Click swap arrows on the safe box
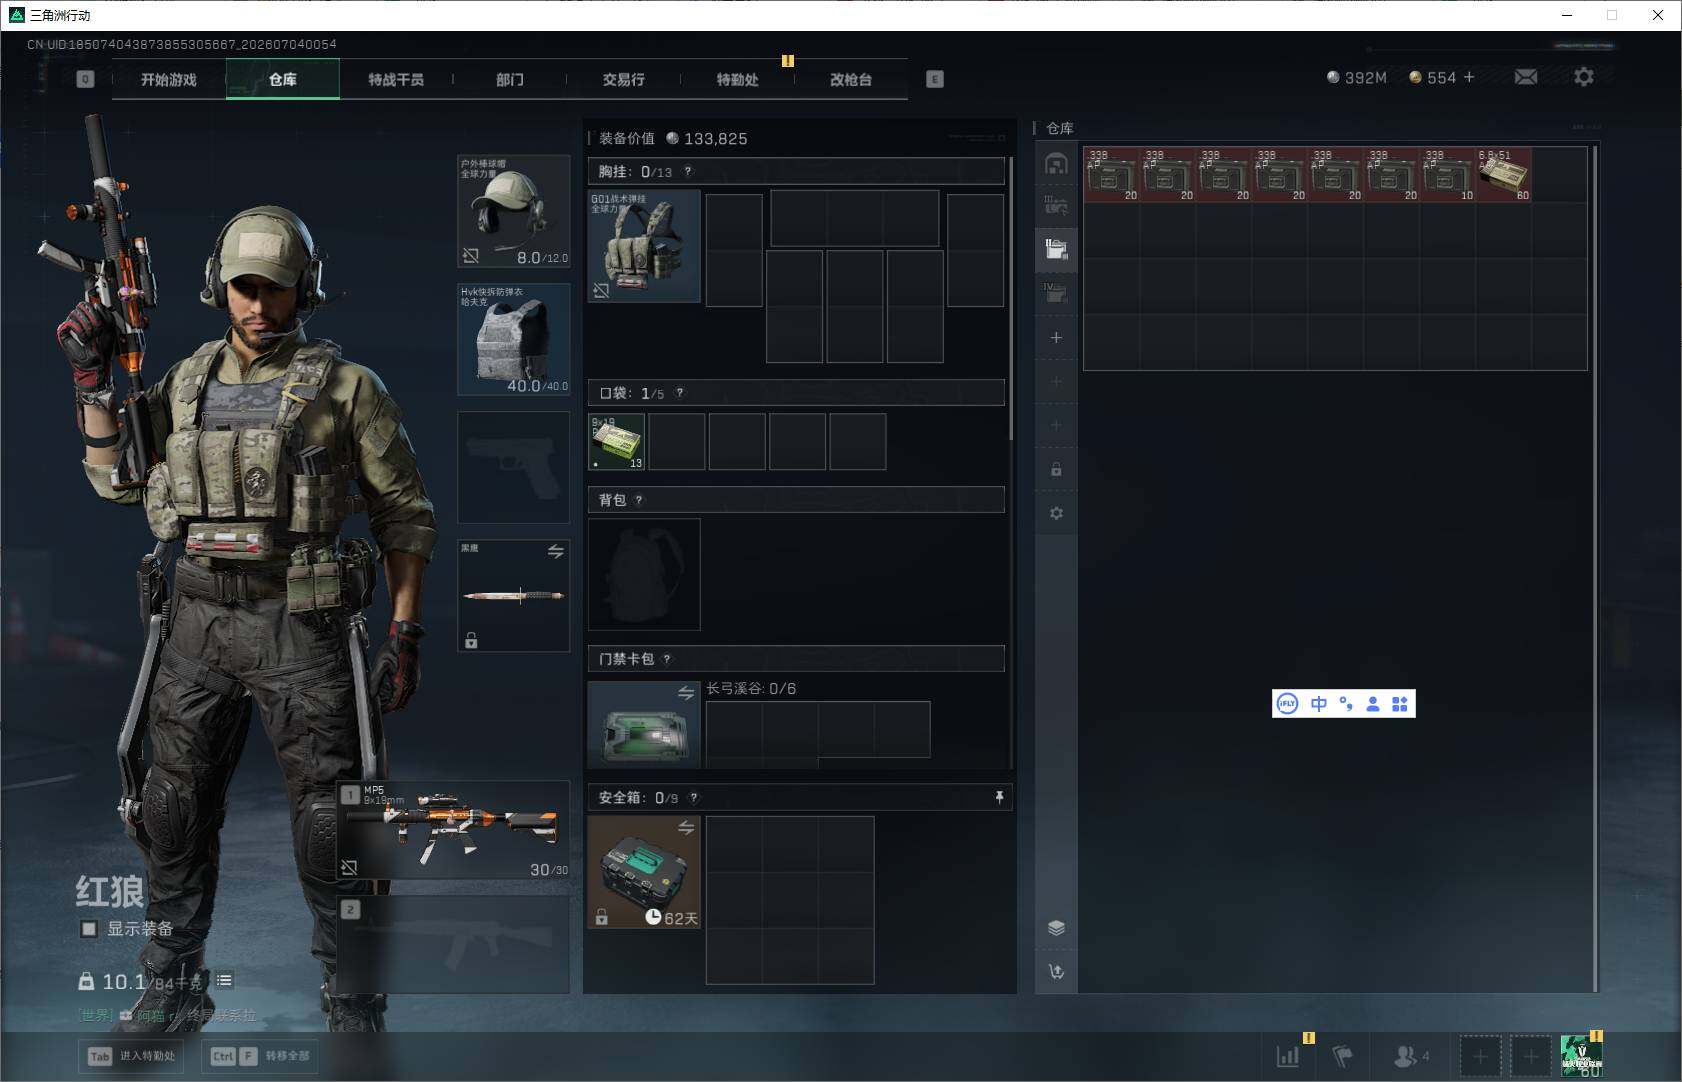Viewport: 1682px width, 1082px height. click(x=686, y=828)
